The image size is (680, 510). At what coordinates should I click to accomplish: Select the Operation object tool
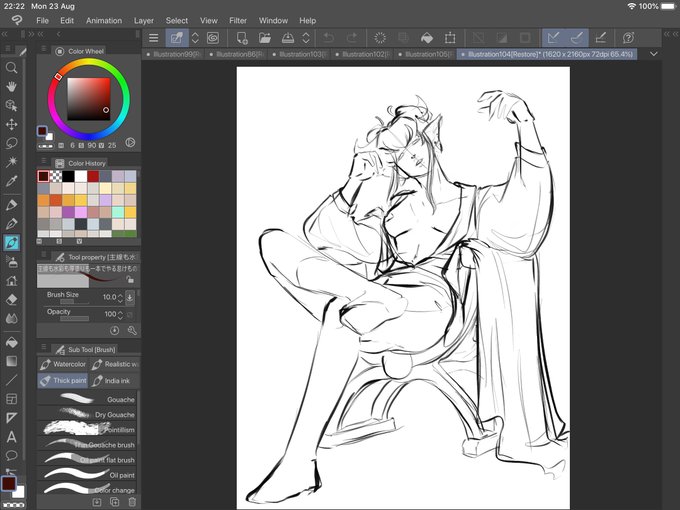(11, 105)
